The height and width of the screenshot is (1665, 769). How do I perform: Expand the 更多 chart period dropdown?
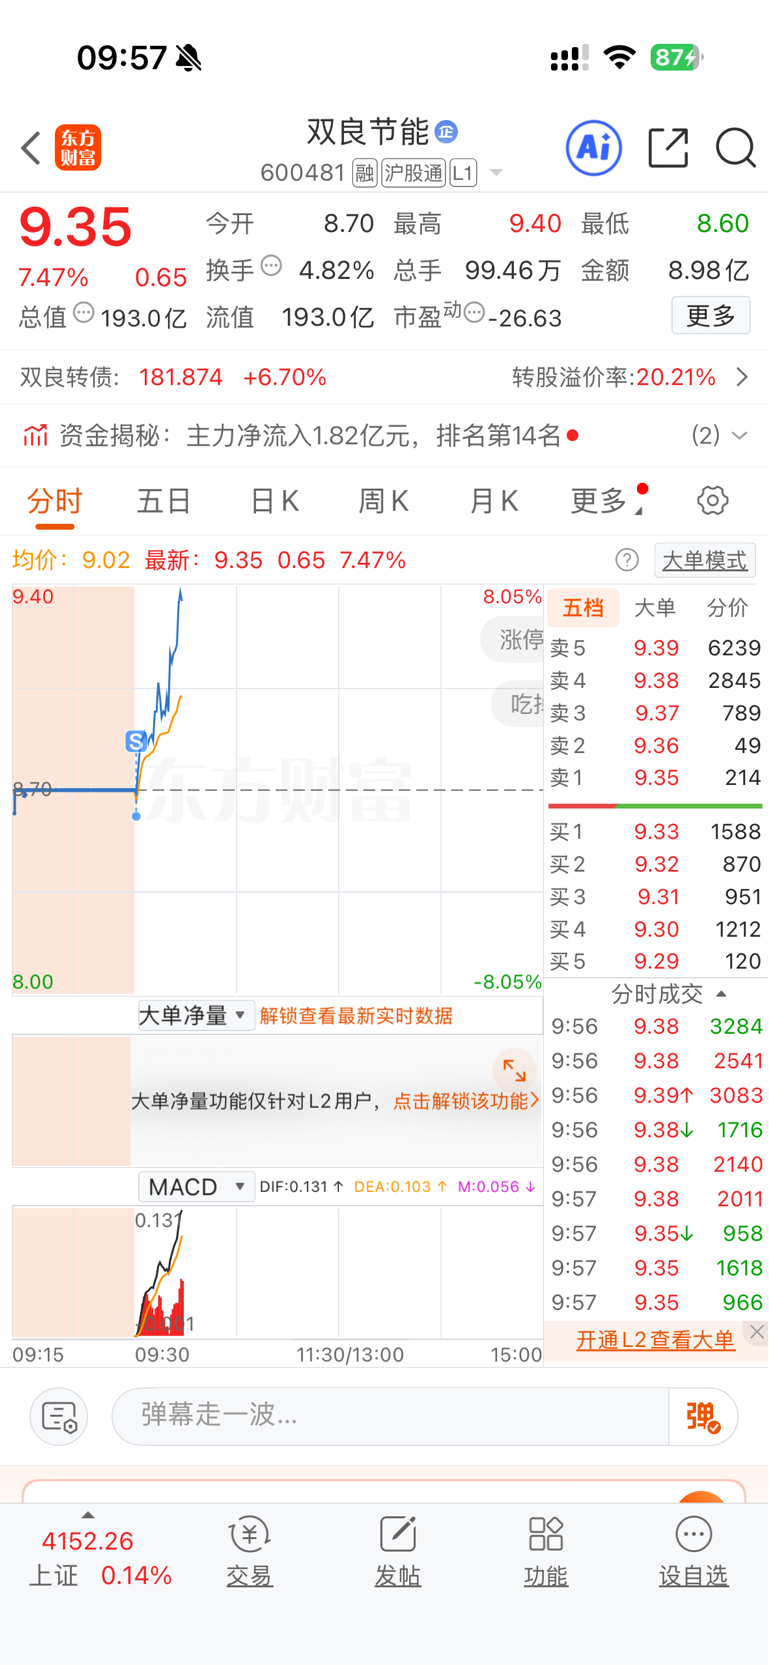[606, 500]
